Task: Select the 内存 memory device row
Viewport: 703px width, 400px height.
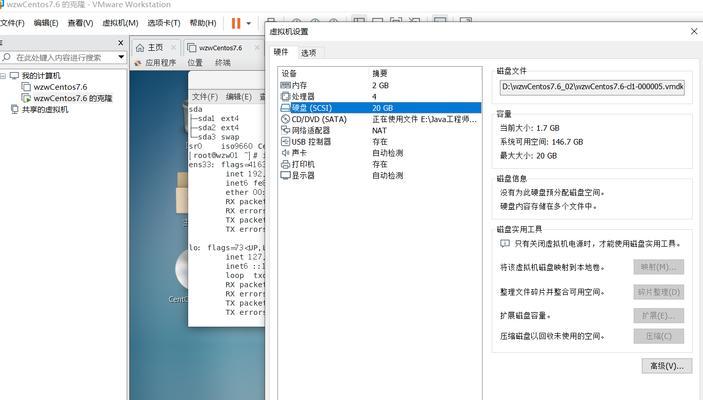Action: tap(380, 85)
